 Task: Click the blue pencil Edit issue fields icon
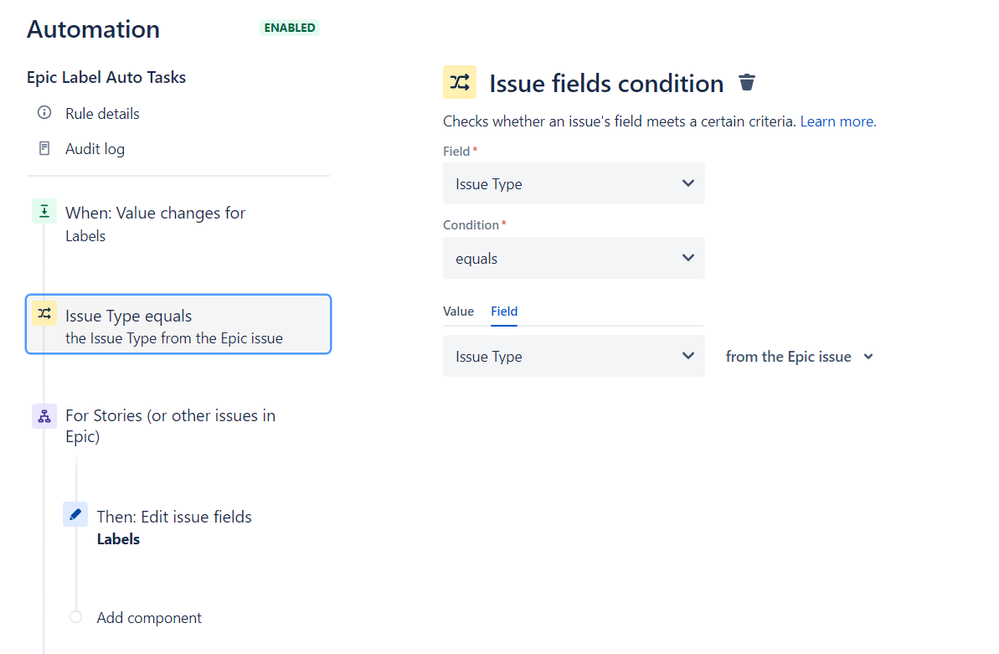[75, 515]
